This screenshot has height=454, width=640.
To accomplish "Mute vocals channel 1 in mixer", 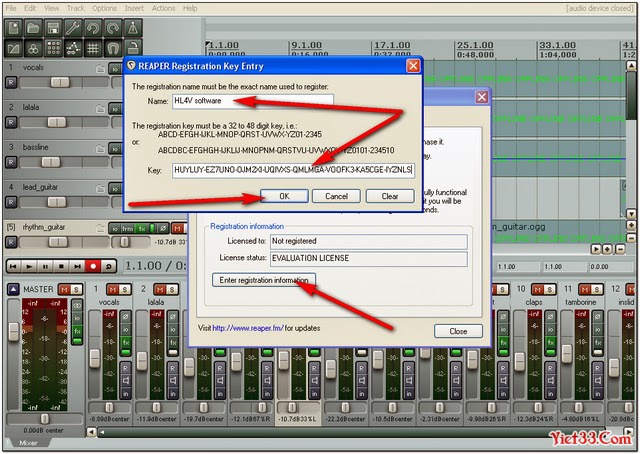I will pos(113,290).
